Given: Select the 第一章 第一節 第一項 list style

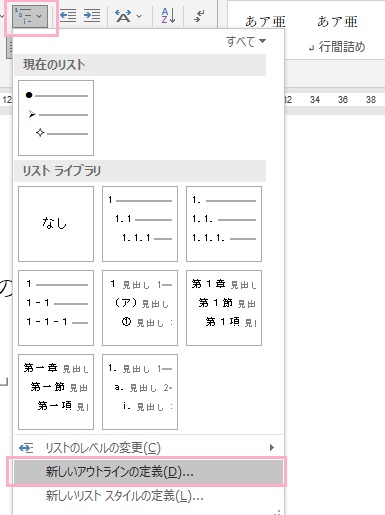Looking at the screenshot, I should coord(56,392).
